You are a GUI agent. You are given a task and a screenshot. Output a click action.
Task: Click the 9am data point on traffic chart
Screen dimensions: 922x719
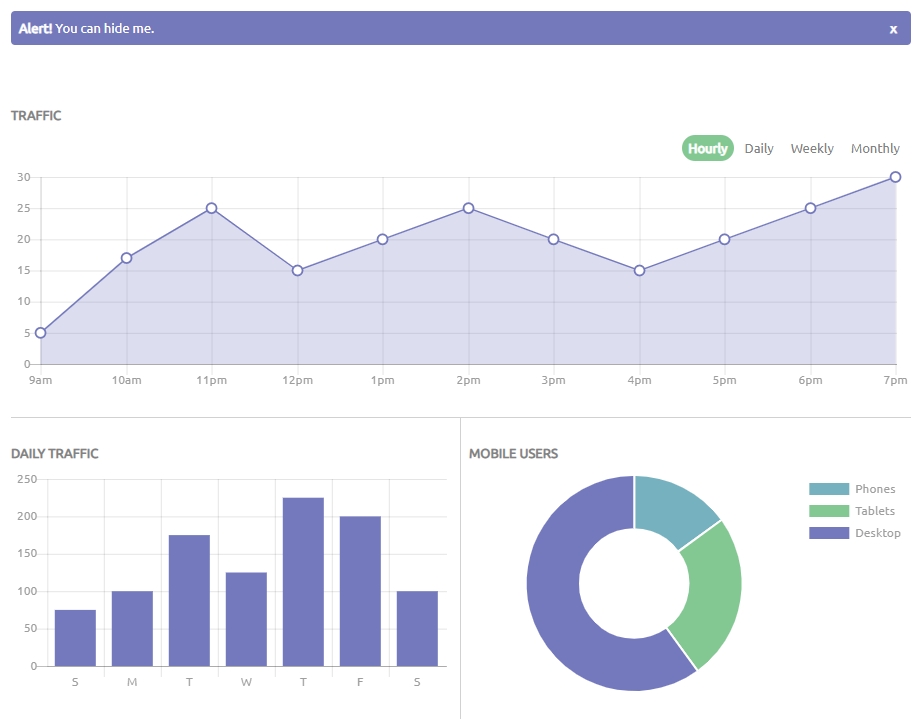tap(41, 333)
